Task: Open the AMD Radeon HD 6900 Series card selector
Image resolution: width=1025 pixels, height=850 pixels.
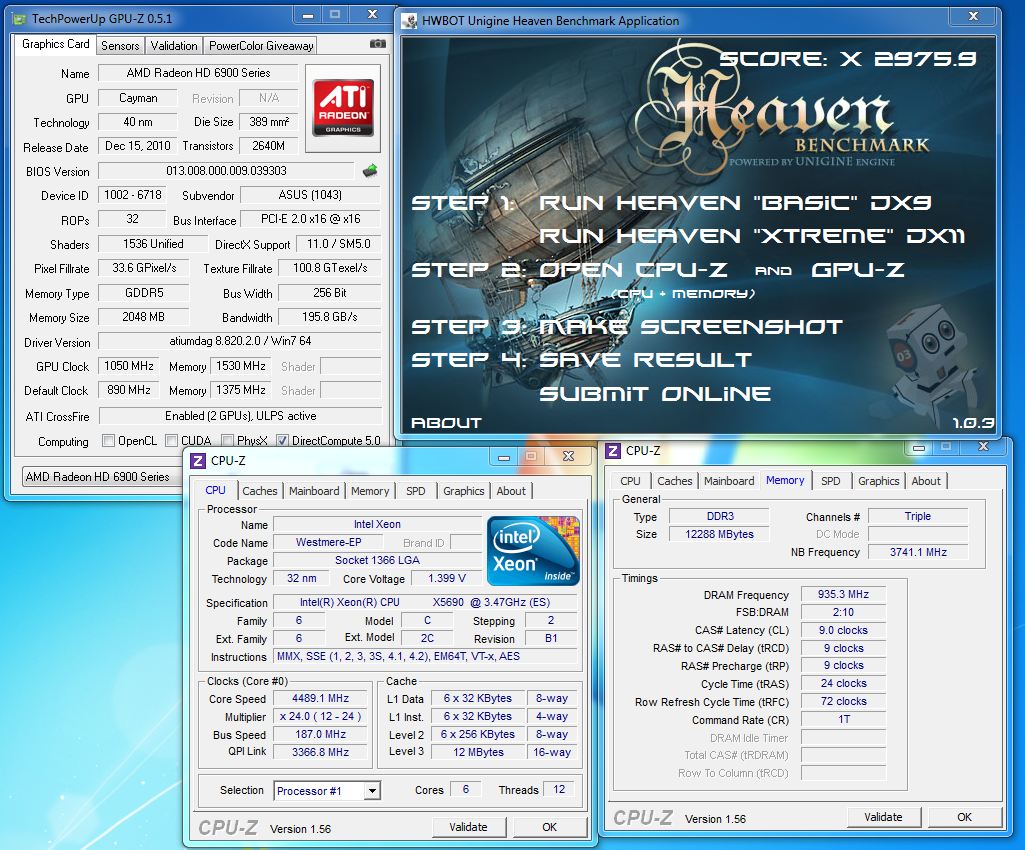Action: pos(102,477)
